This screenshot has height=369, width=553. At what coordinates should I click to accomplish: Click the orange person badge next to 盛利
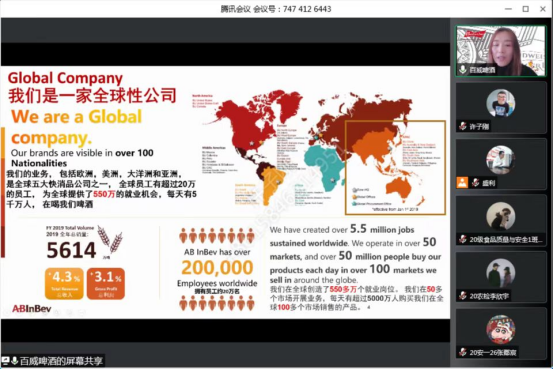(x=462, y=182)
